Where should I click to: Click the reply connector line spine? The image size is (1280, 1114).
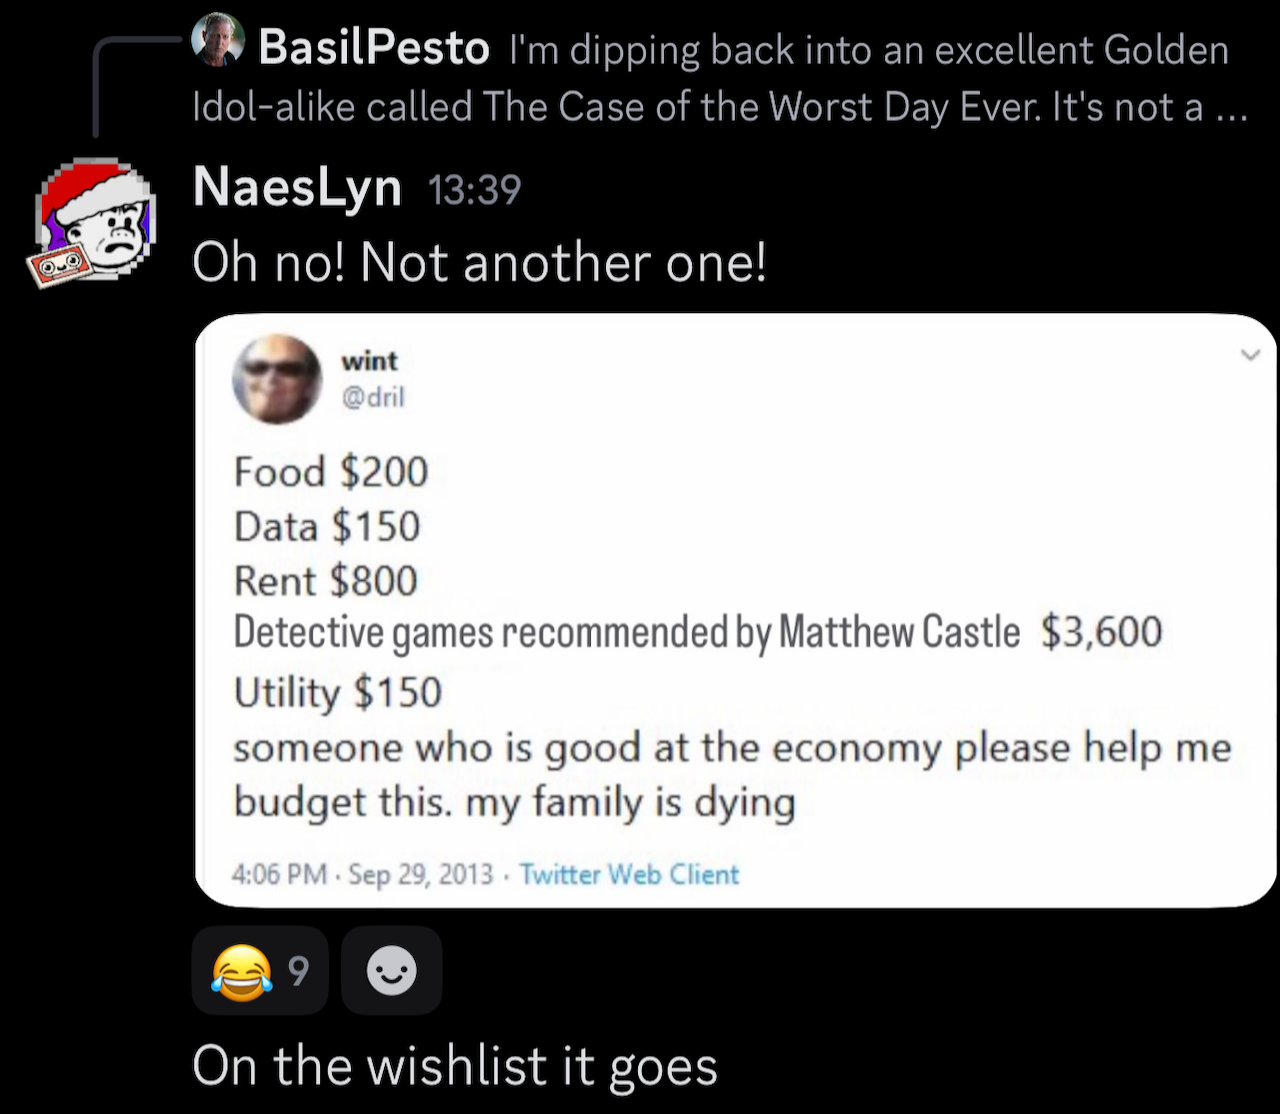96,90
